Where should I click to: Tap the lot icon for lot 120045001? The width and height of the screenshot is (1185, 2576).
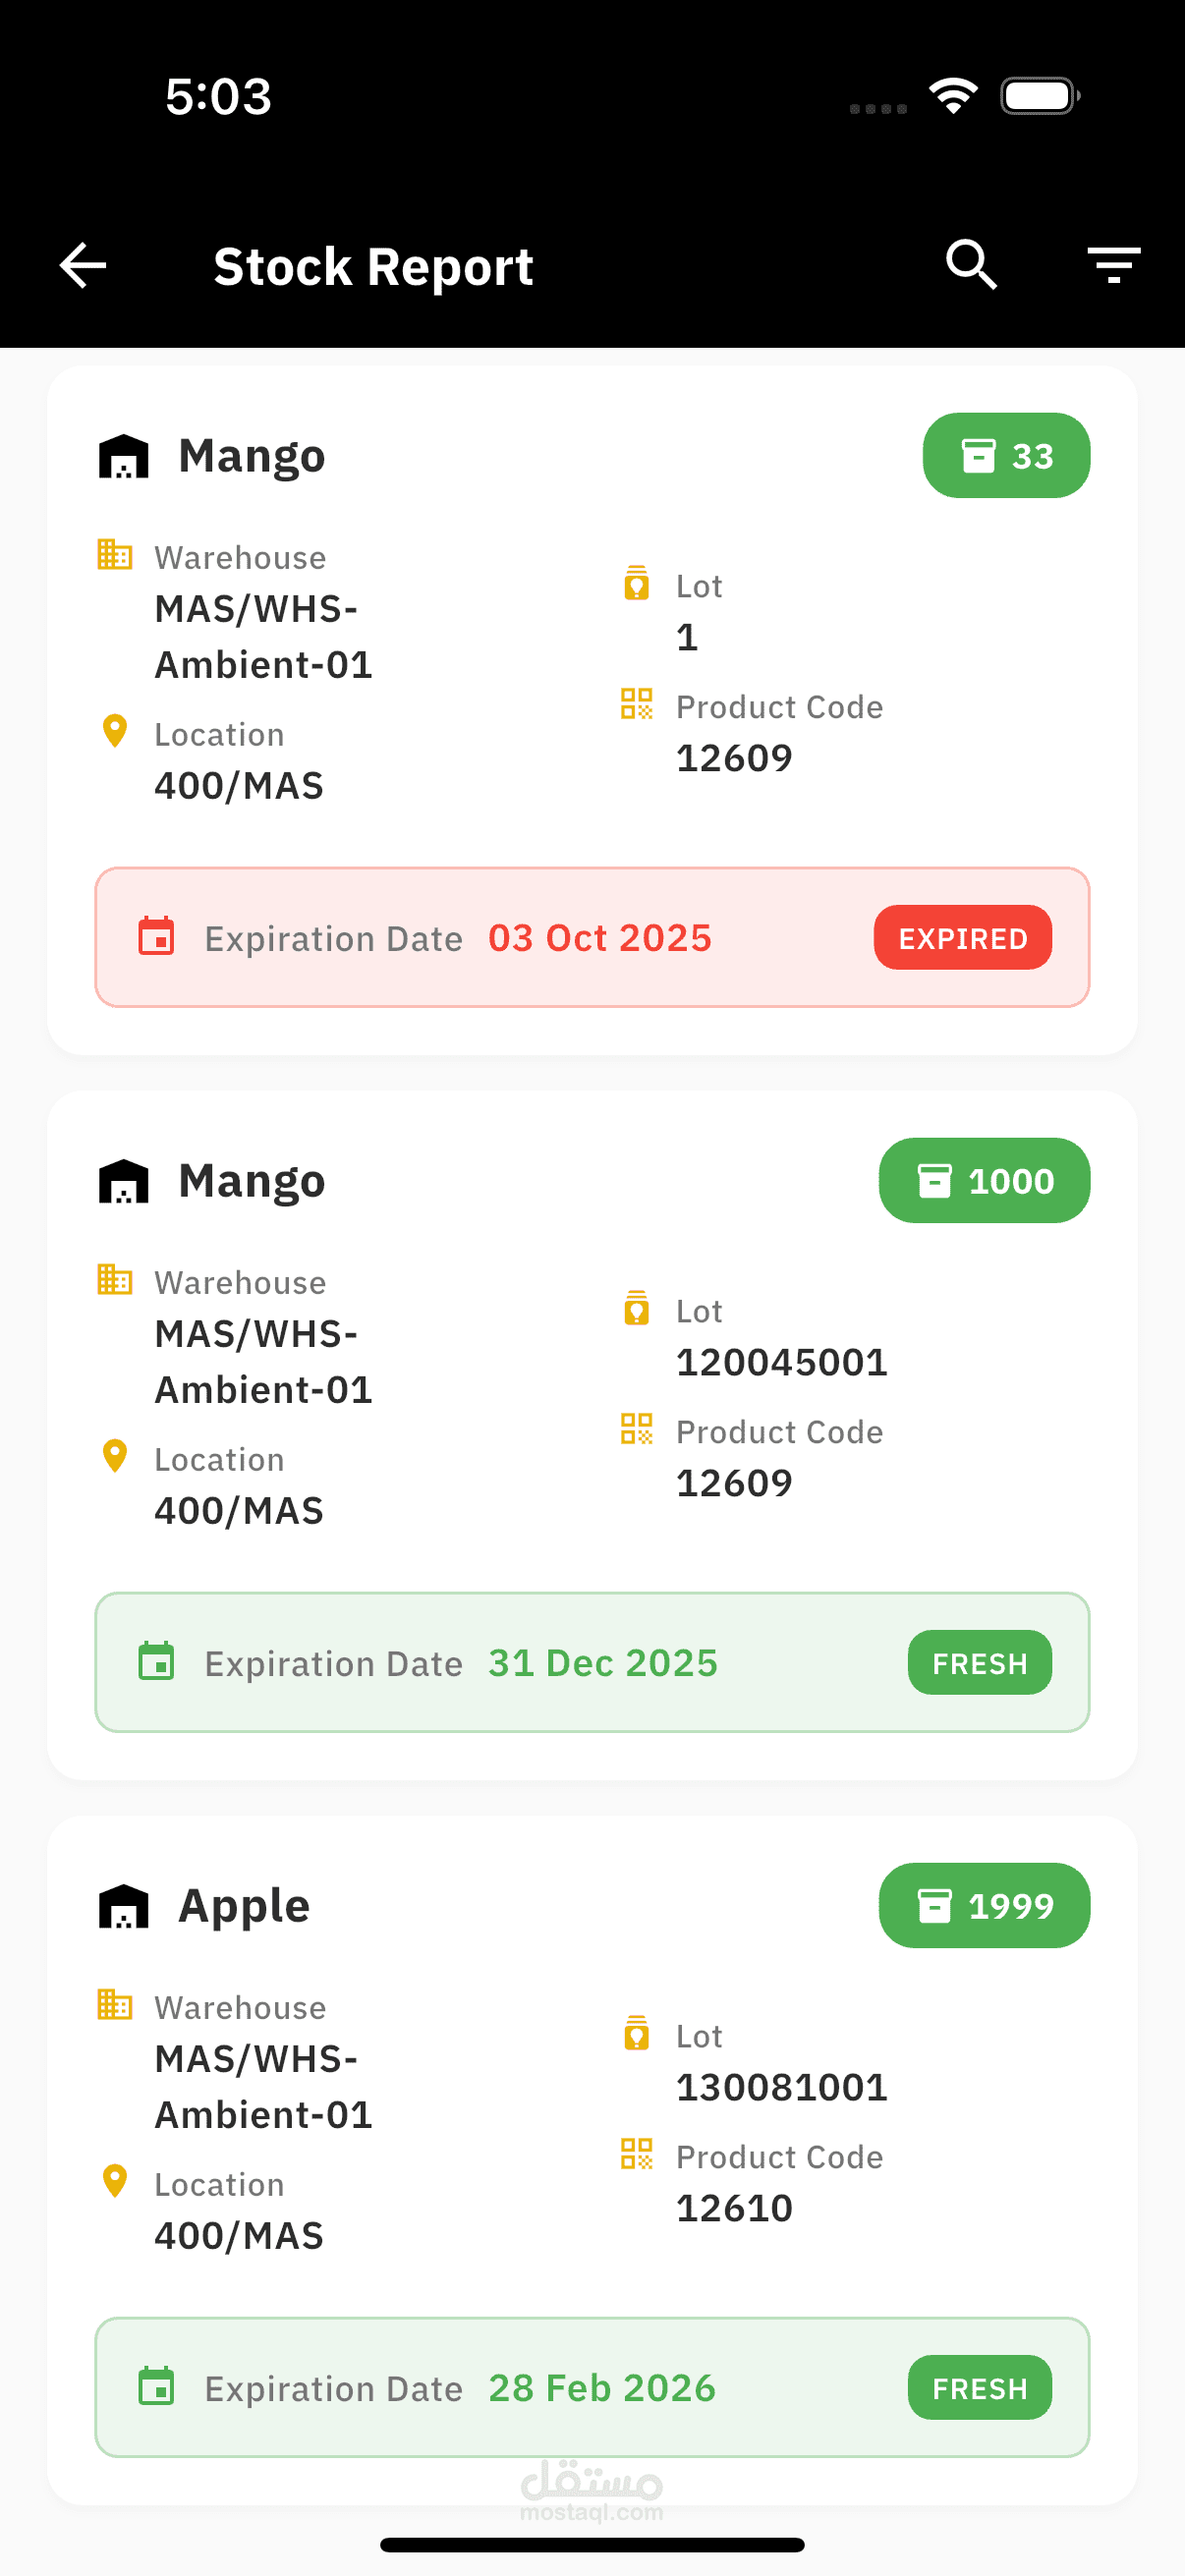coord(636,1308)
